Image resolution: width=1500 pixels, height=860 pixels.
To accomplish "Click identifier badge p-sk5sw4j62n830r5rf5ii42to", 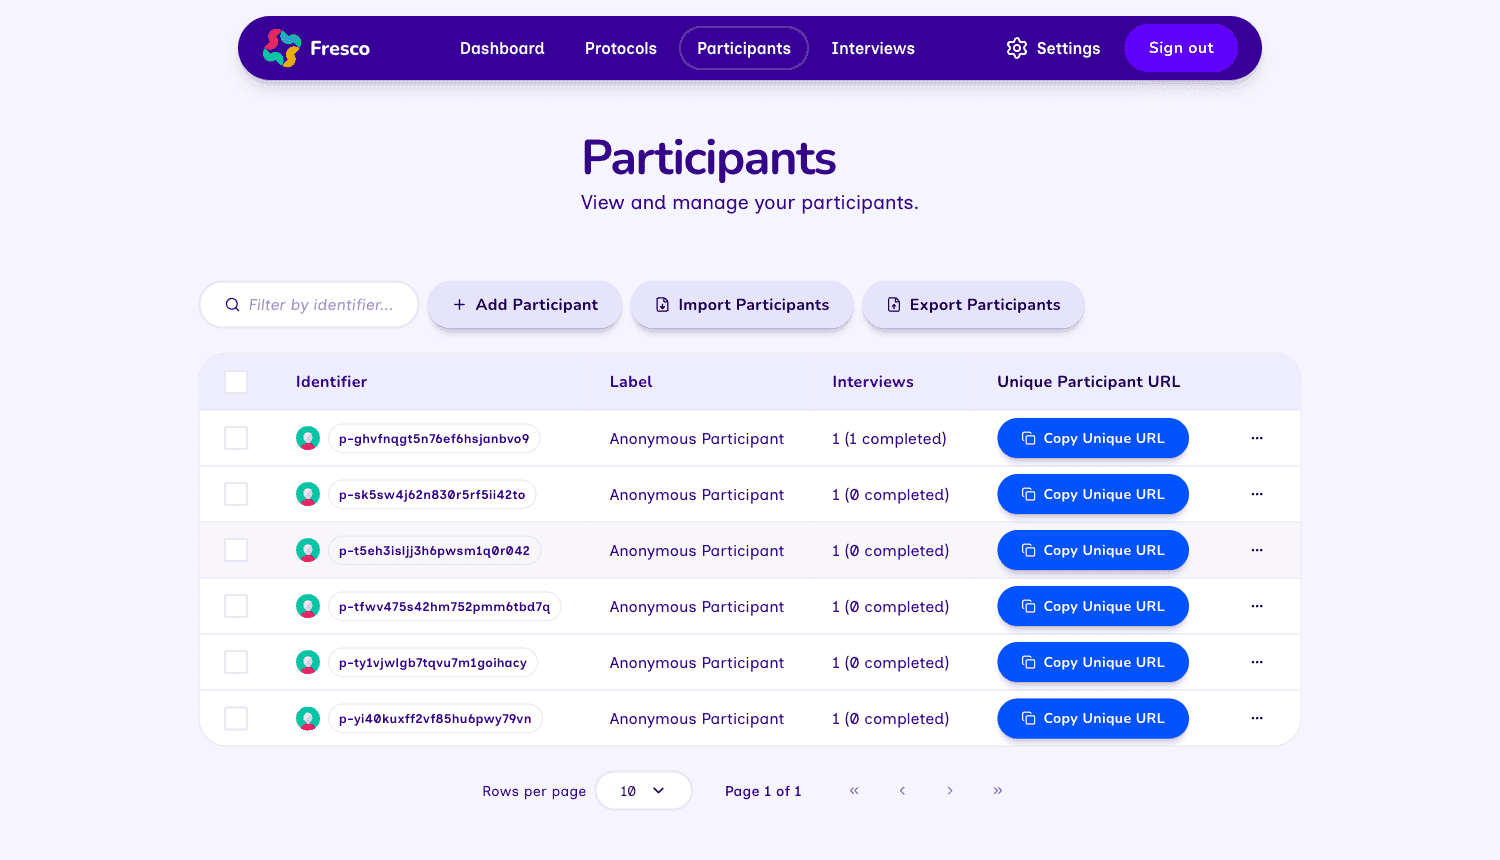I will tap(432, 494).
